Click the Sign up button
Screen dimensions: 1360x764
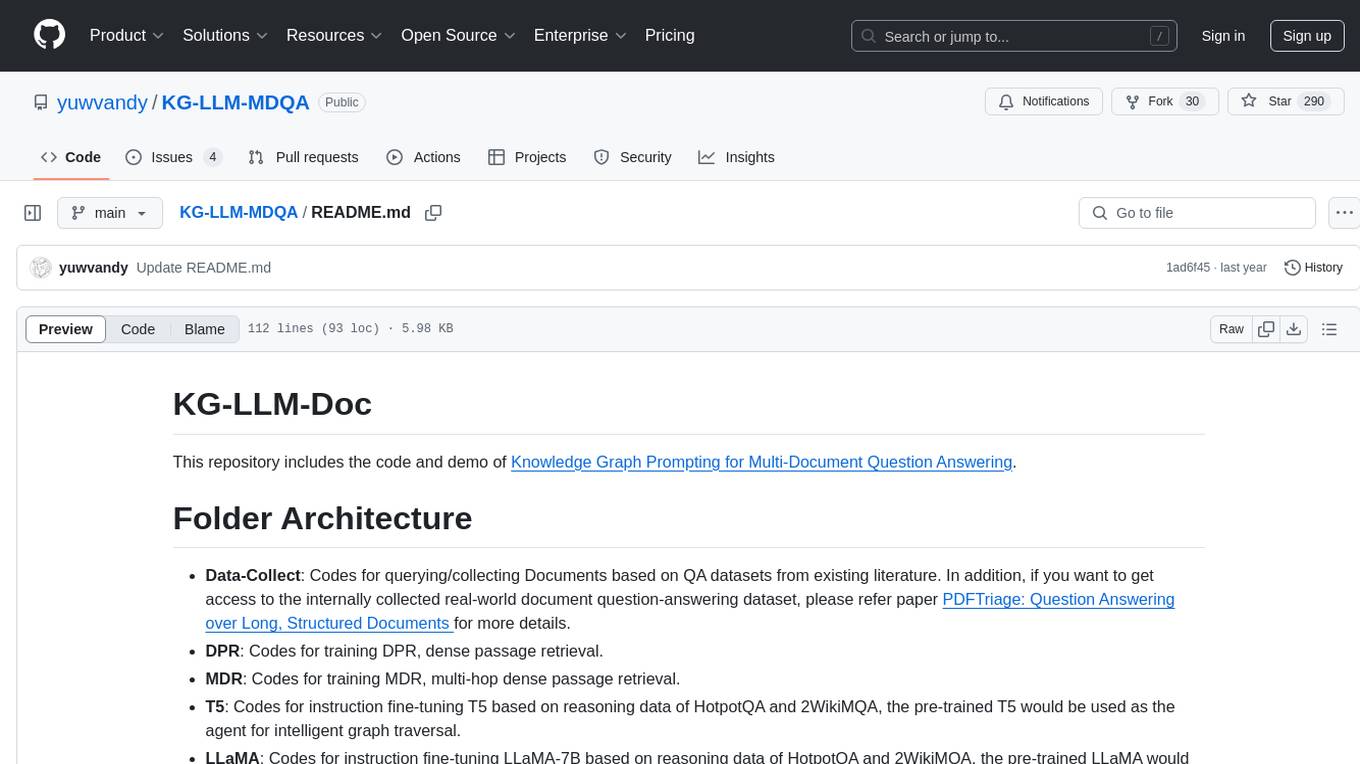click(x=1307, y=36)
